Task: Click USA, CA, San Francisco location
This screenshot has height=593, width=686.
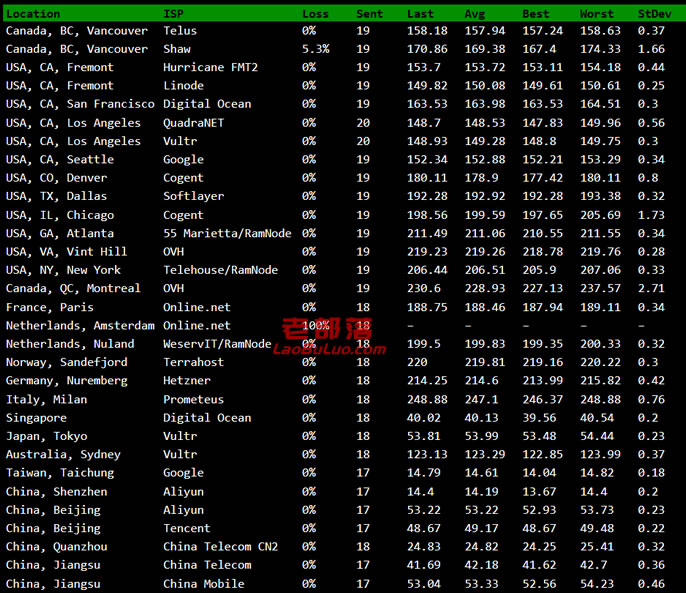Action: click(x=80, y=104)
